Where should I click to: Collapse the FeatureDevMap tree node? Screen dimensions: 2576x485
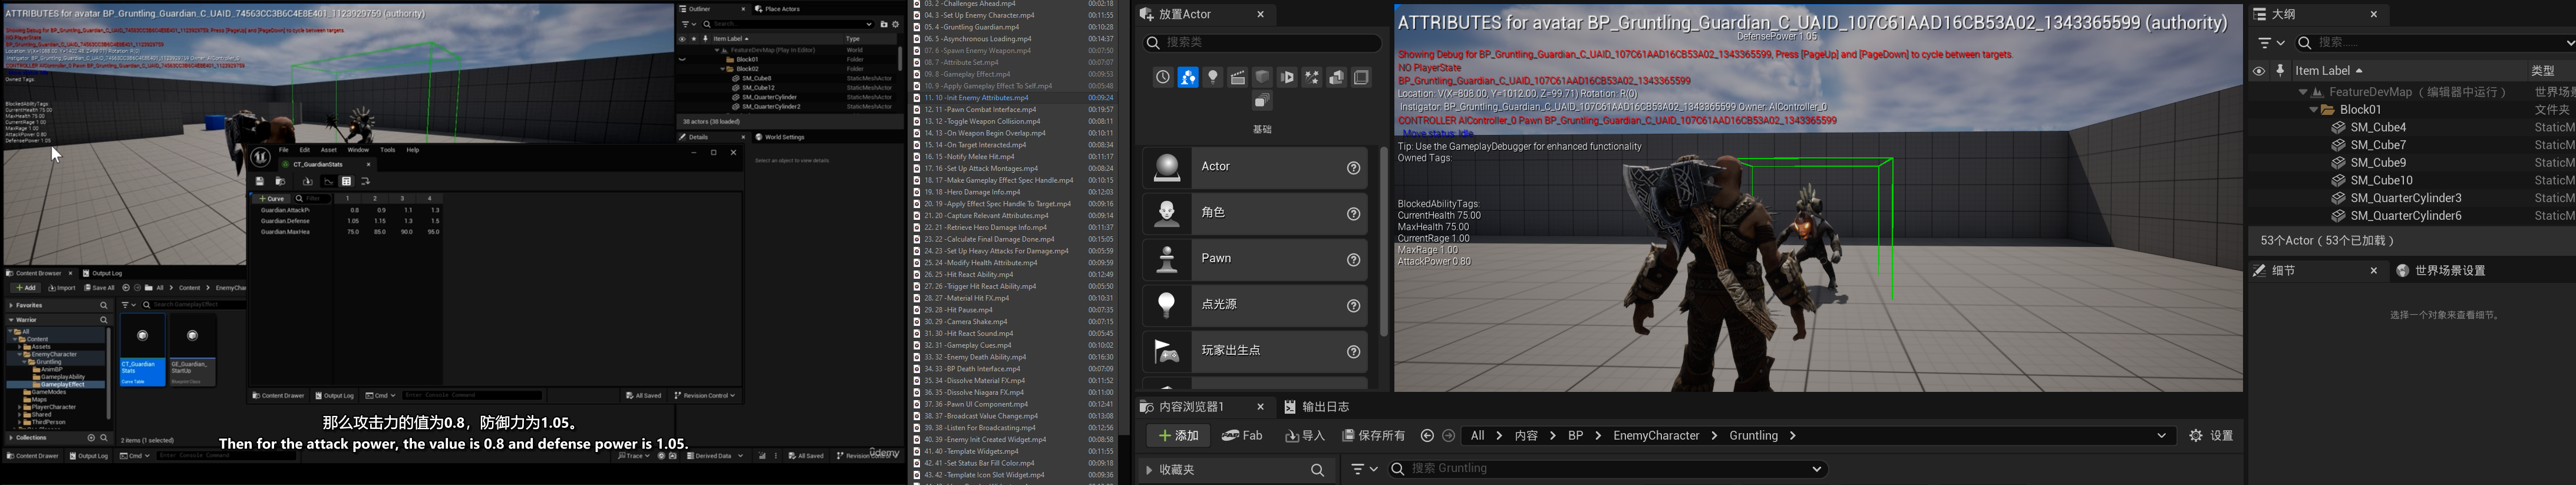pyautogui.click(x=2304, y=92)
